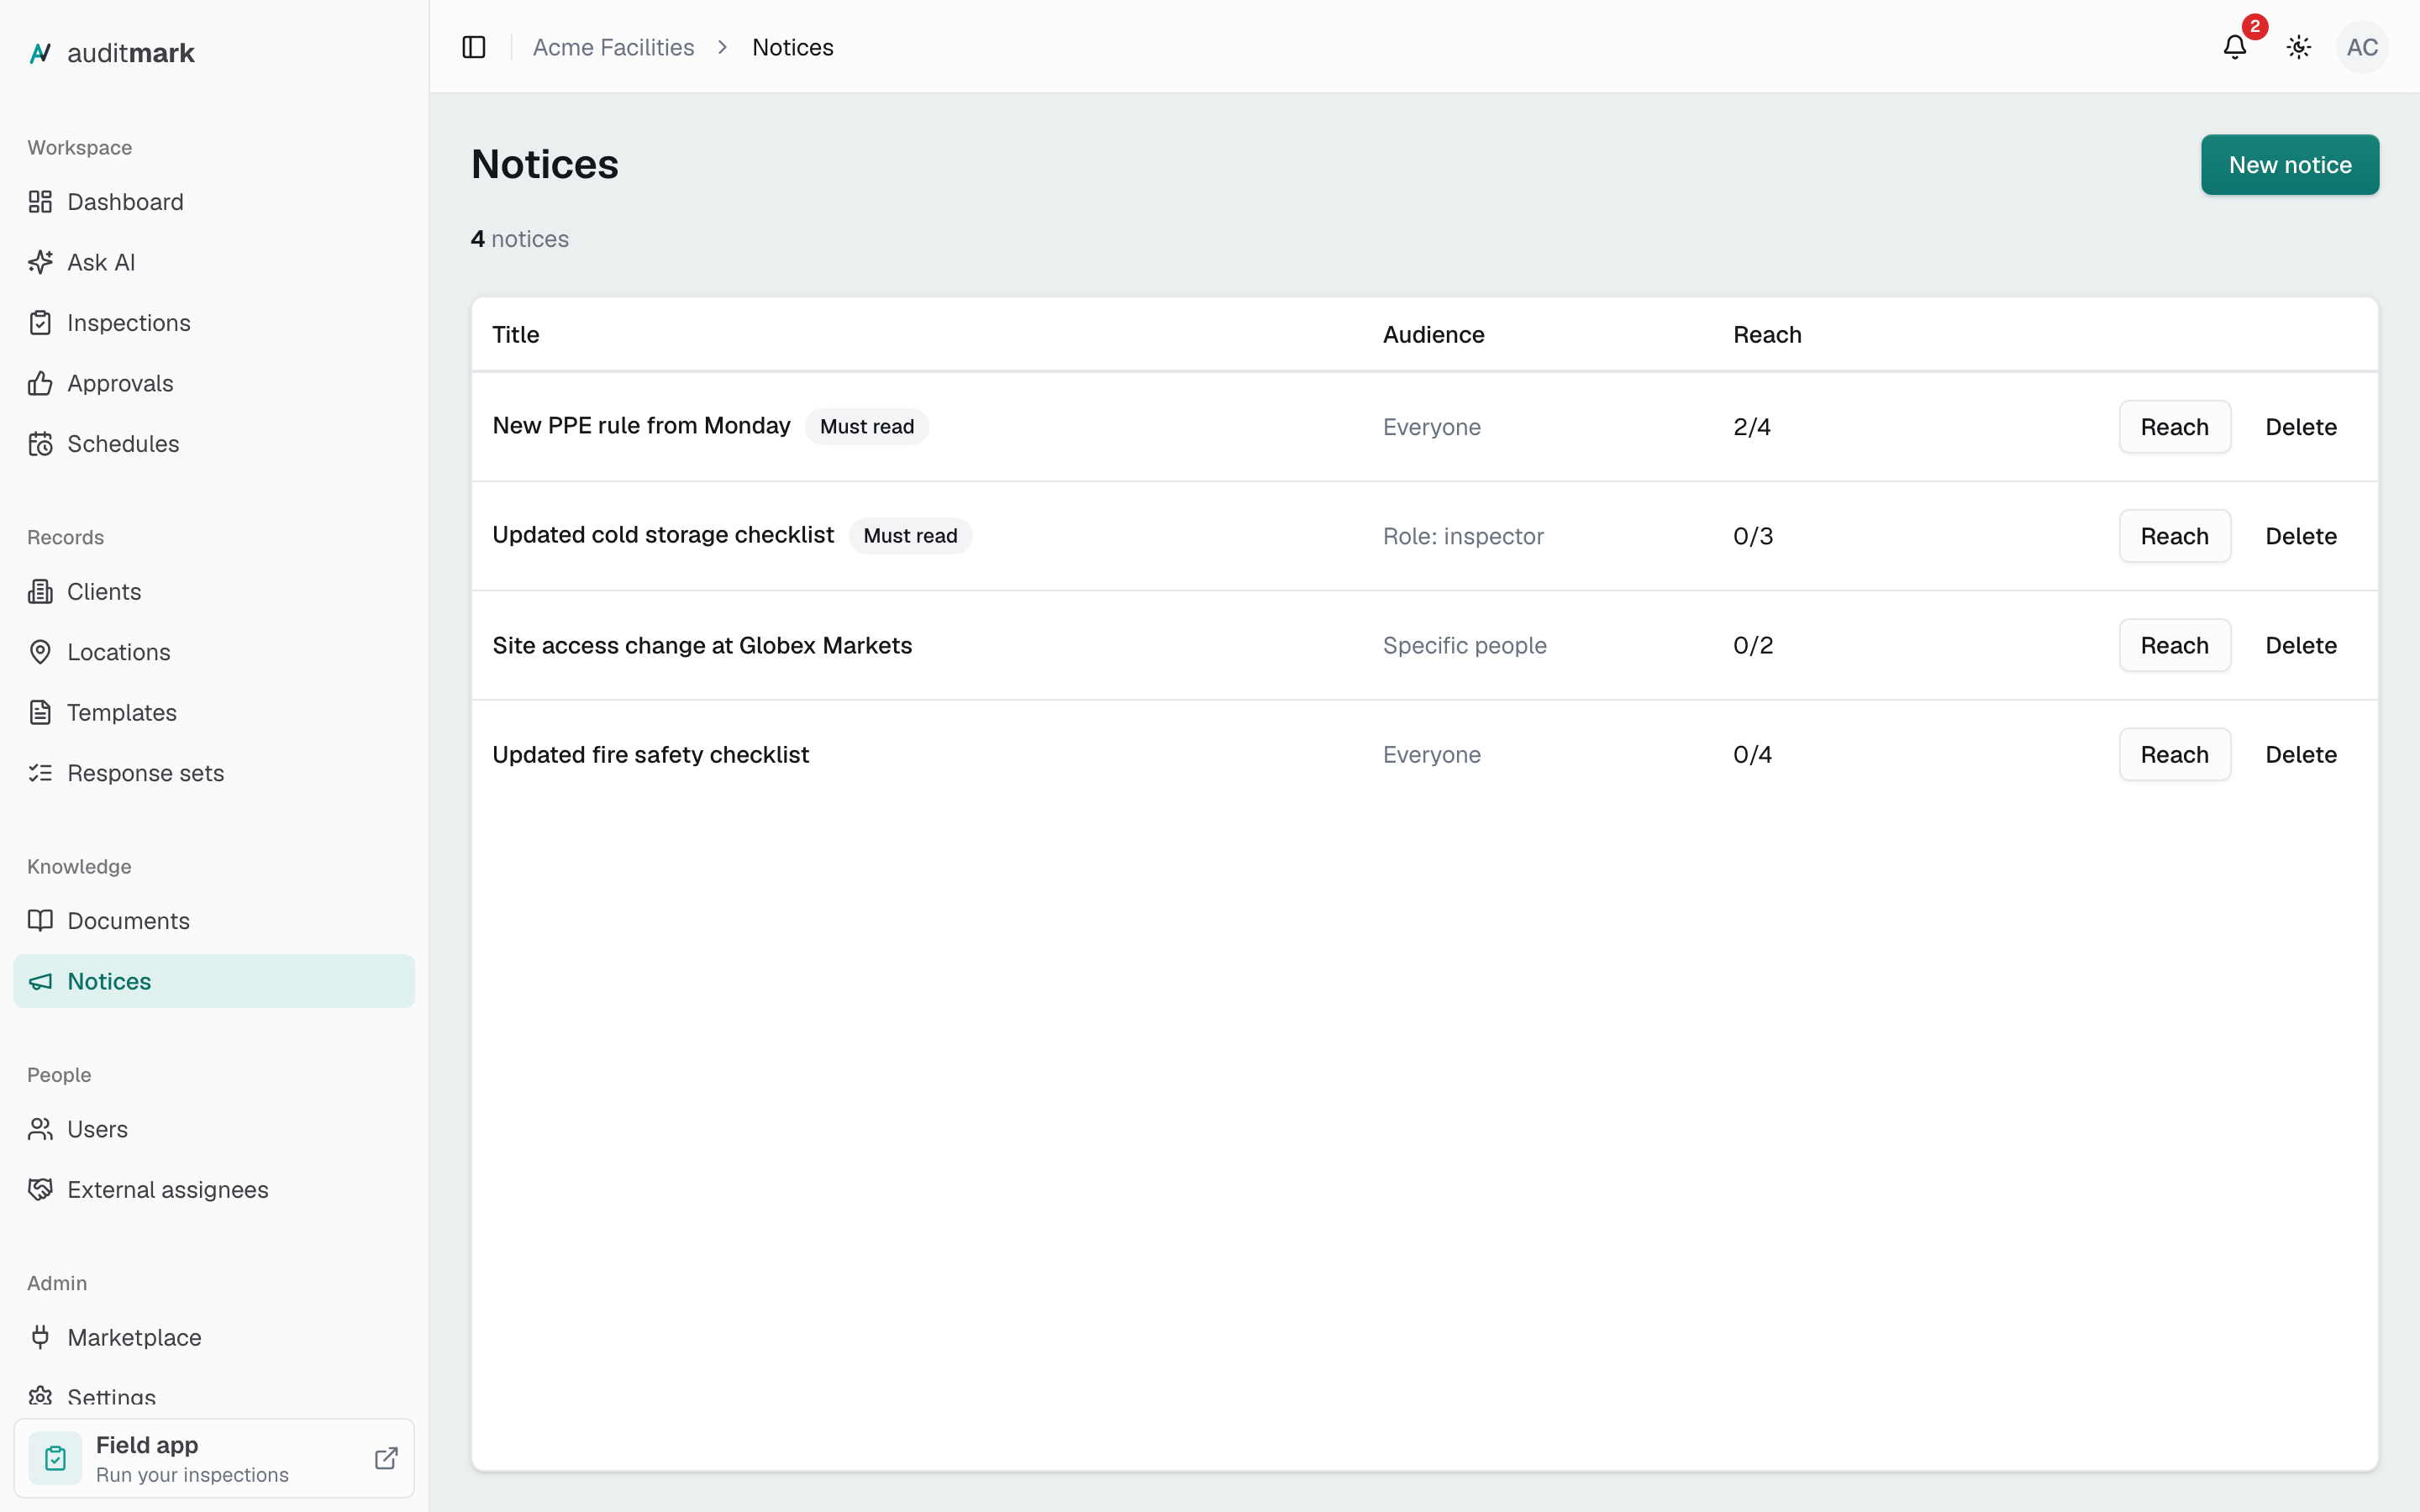2420x1512 pixels.
Task: Open the notifications bell
Action: (x=2235, y=47)
